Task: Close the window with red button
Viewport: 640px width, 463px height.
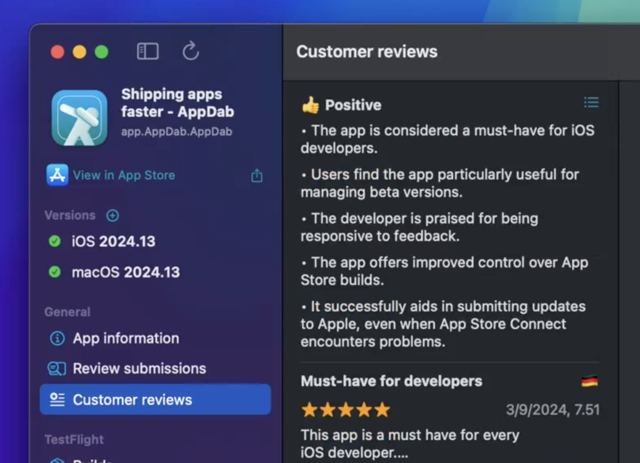Action: 58,52
